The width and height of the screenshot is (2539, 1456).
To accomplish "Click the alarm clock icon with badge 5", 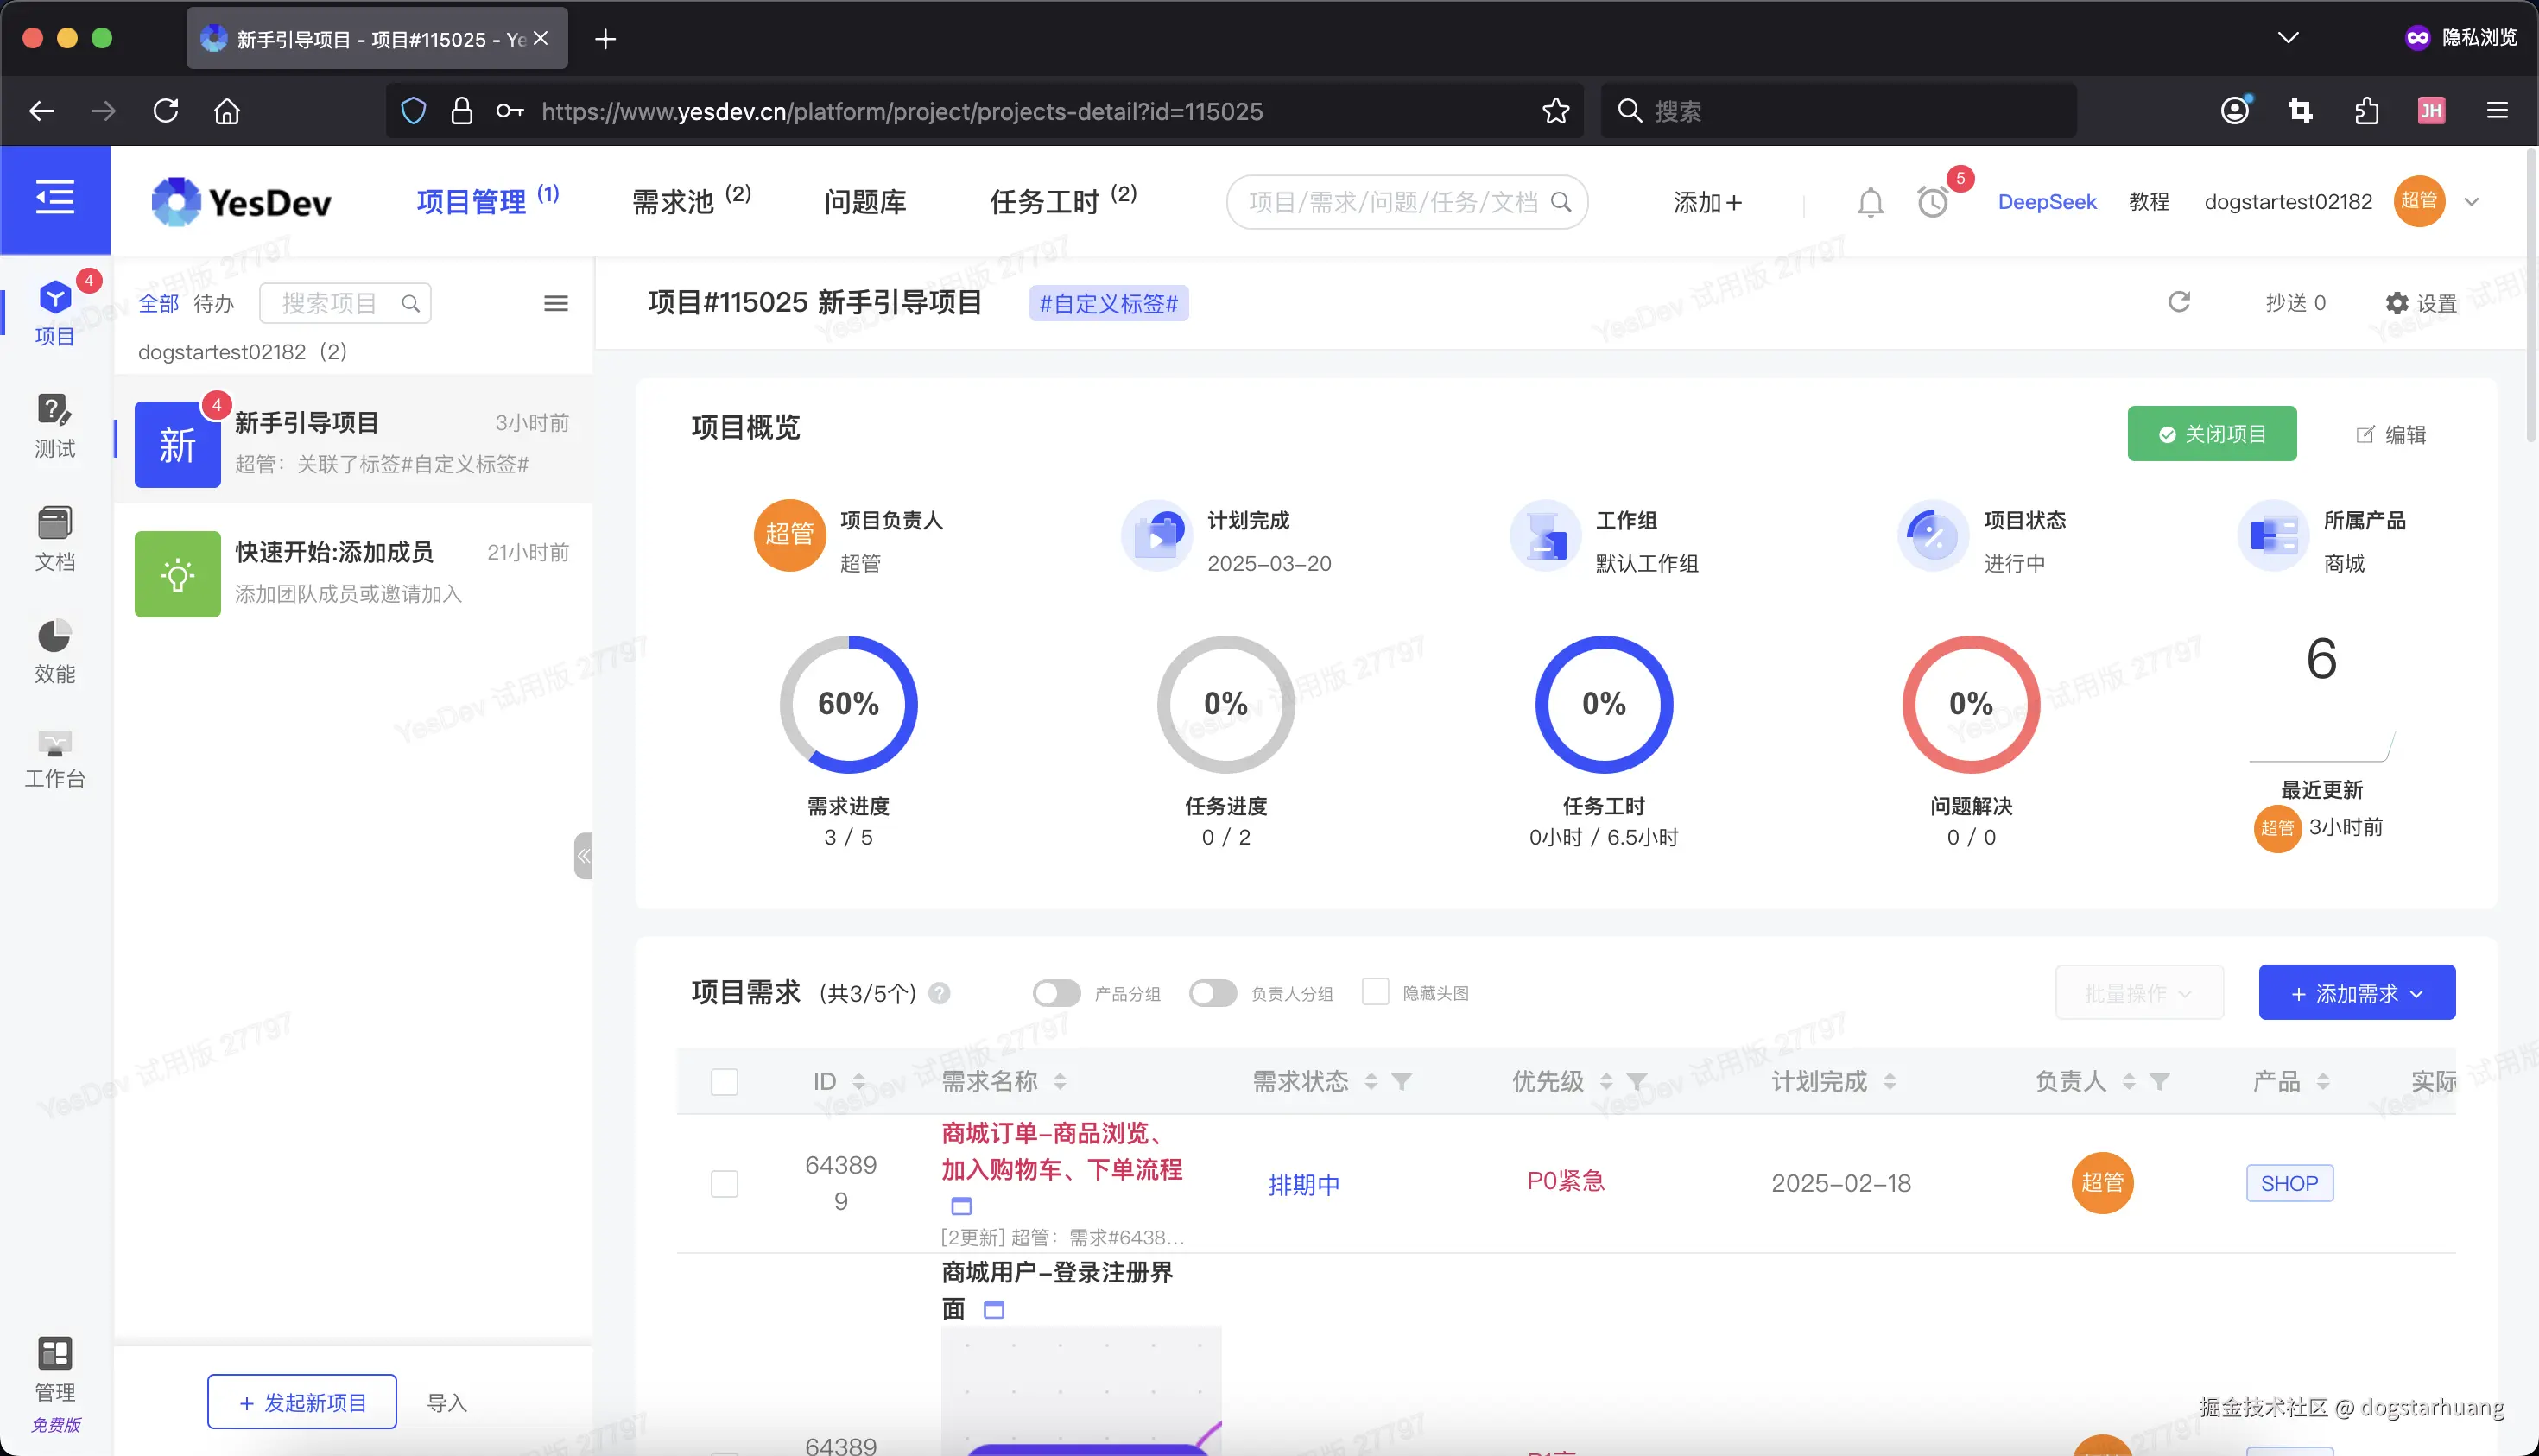I will tap(1932, 201).
